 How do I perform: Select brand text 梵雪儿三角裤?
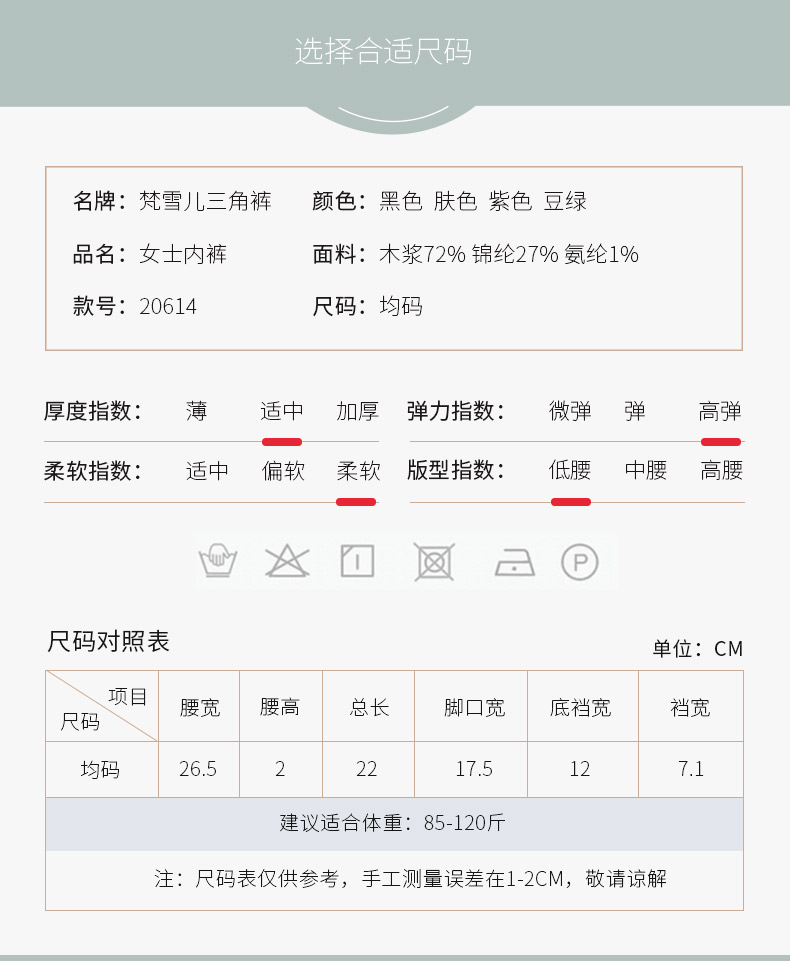pyautogui.click(x=205, y=202)
